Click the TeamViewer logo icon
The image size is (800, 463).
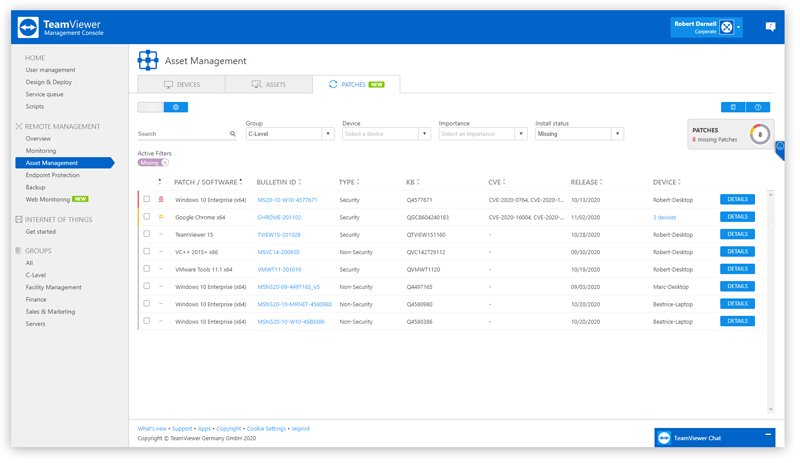coord(28,28)
